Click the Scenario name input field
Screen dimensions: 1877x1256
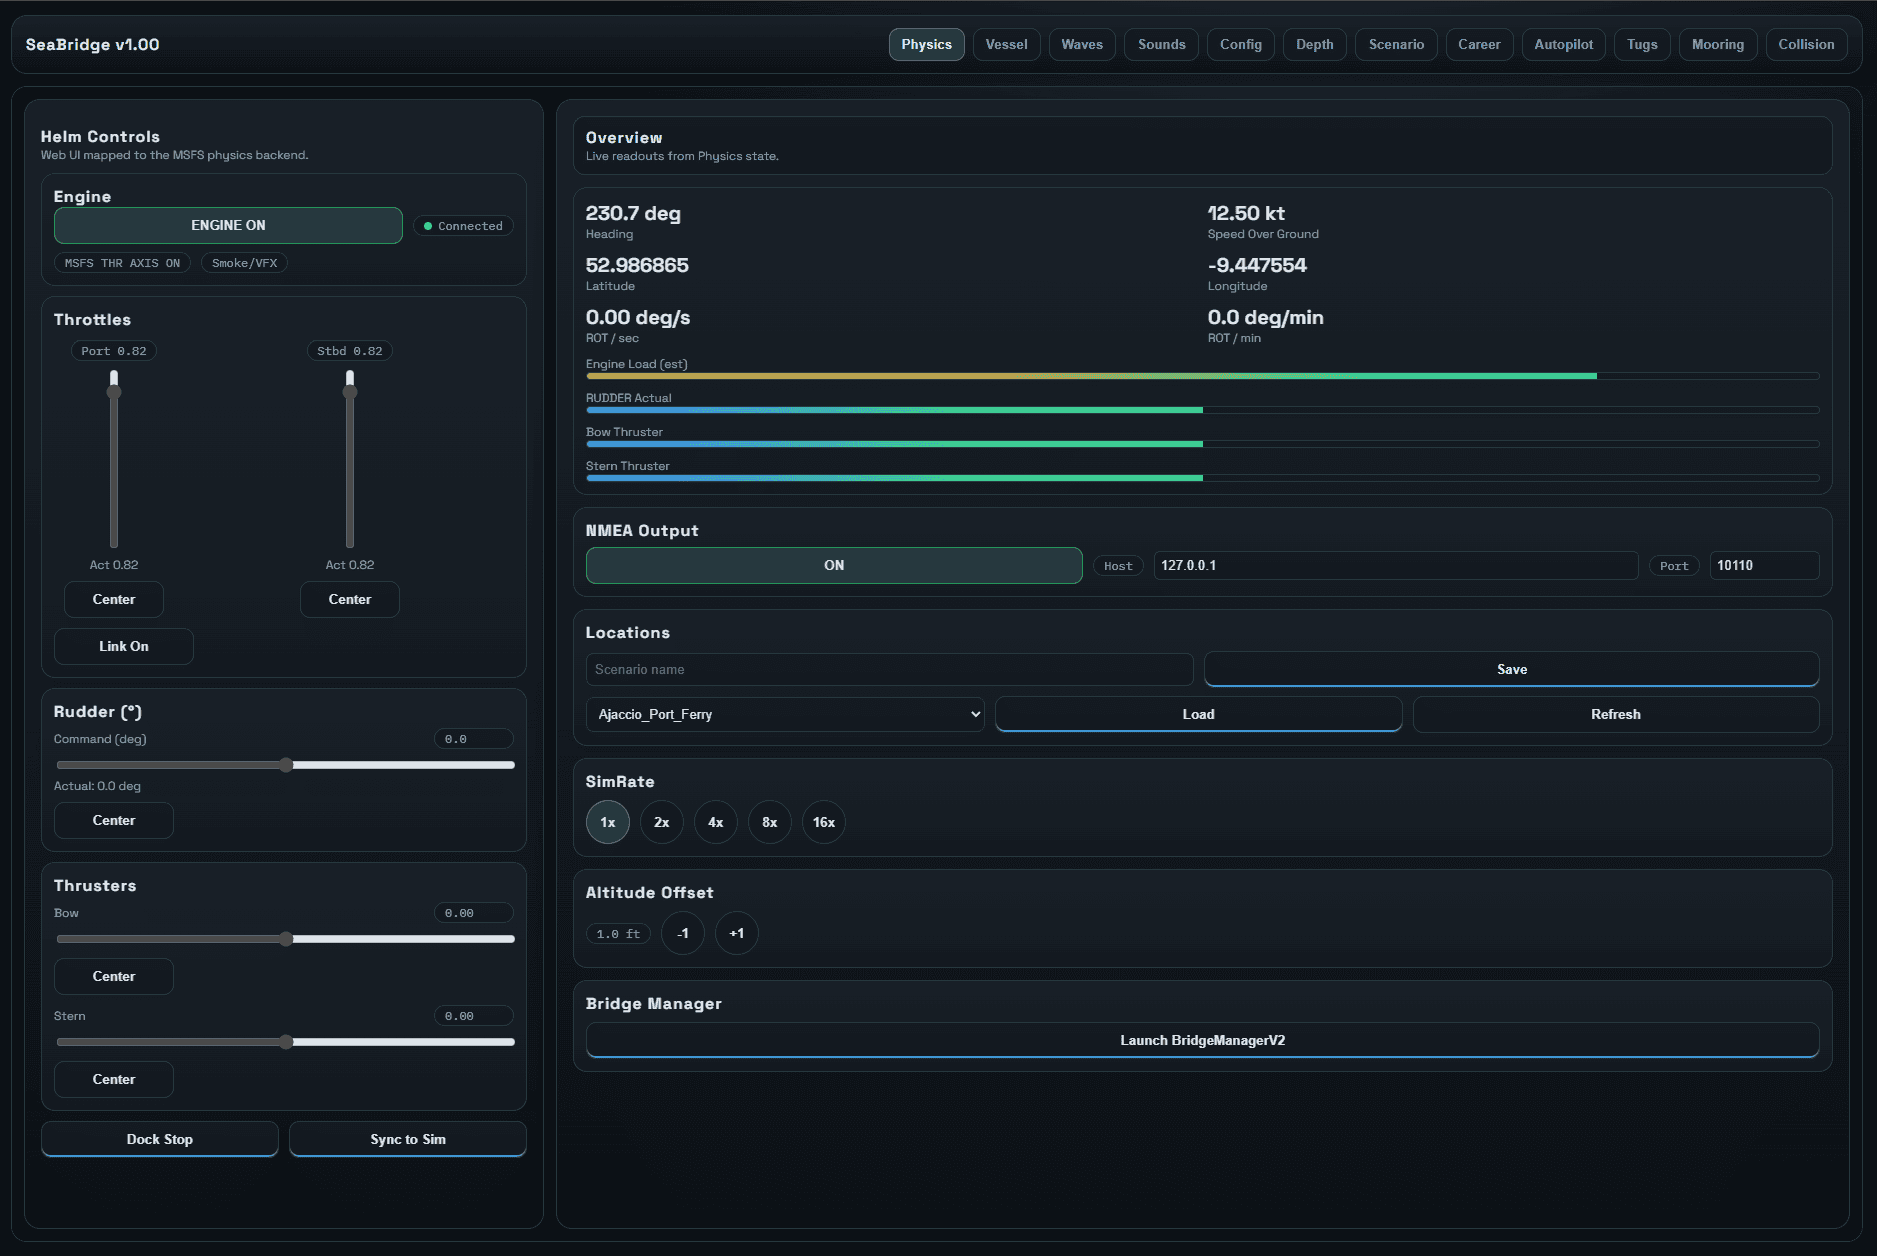[x=889, y=670]
